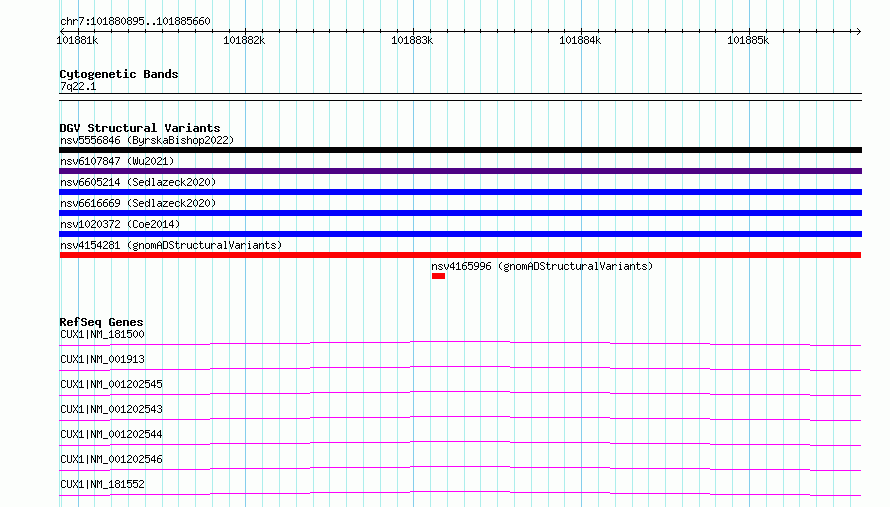This screenshot has width=890, height=507.
Task: Click the magenta intron line under NM_181500
Action: [x=460, y=343]
